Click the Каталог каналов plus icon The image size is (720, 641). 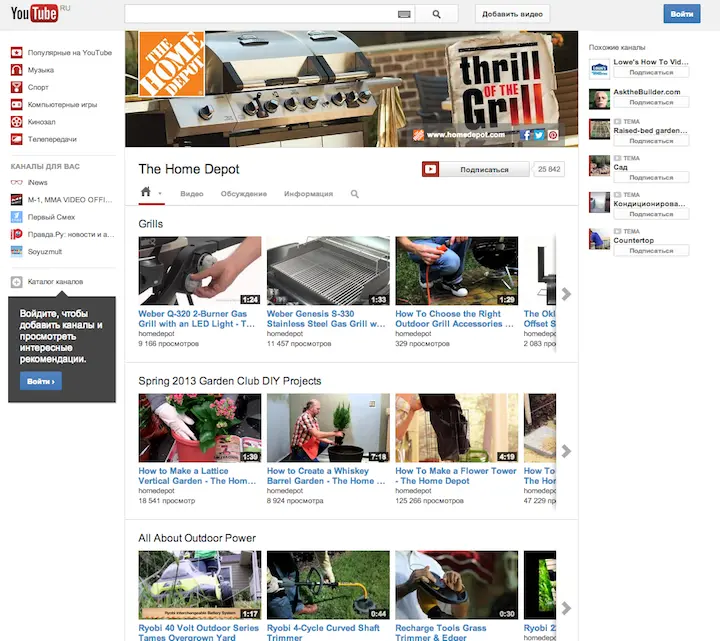pos(17,282)
